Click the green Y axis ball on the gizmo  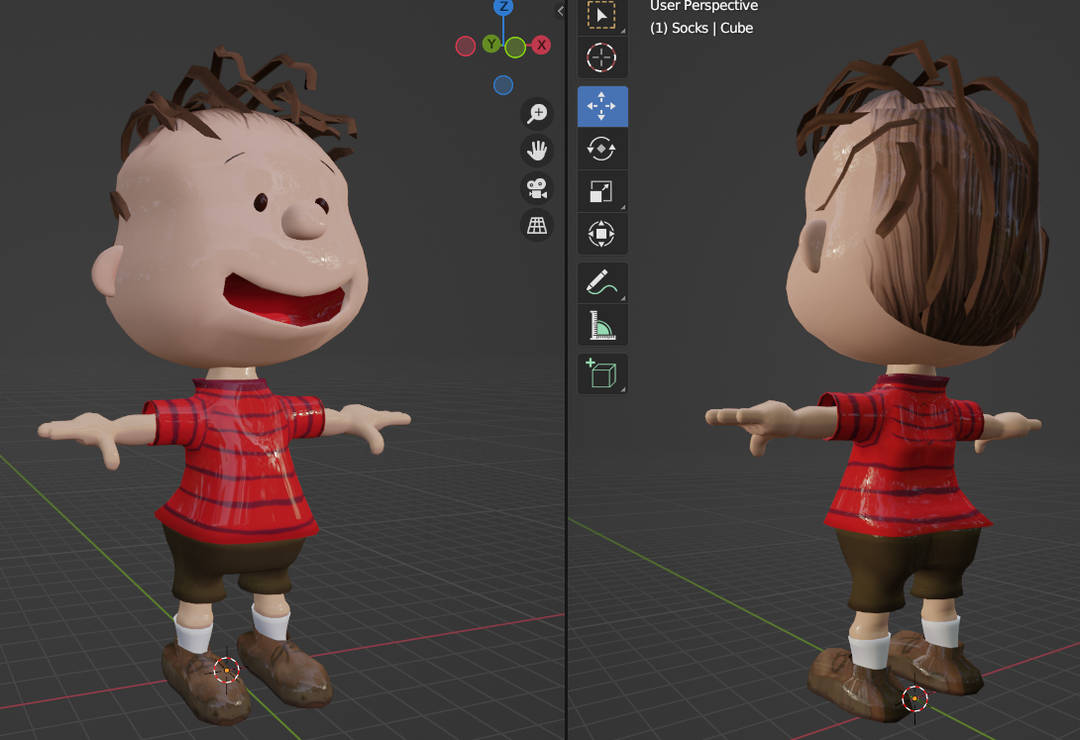click(x=490, y=45)
